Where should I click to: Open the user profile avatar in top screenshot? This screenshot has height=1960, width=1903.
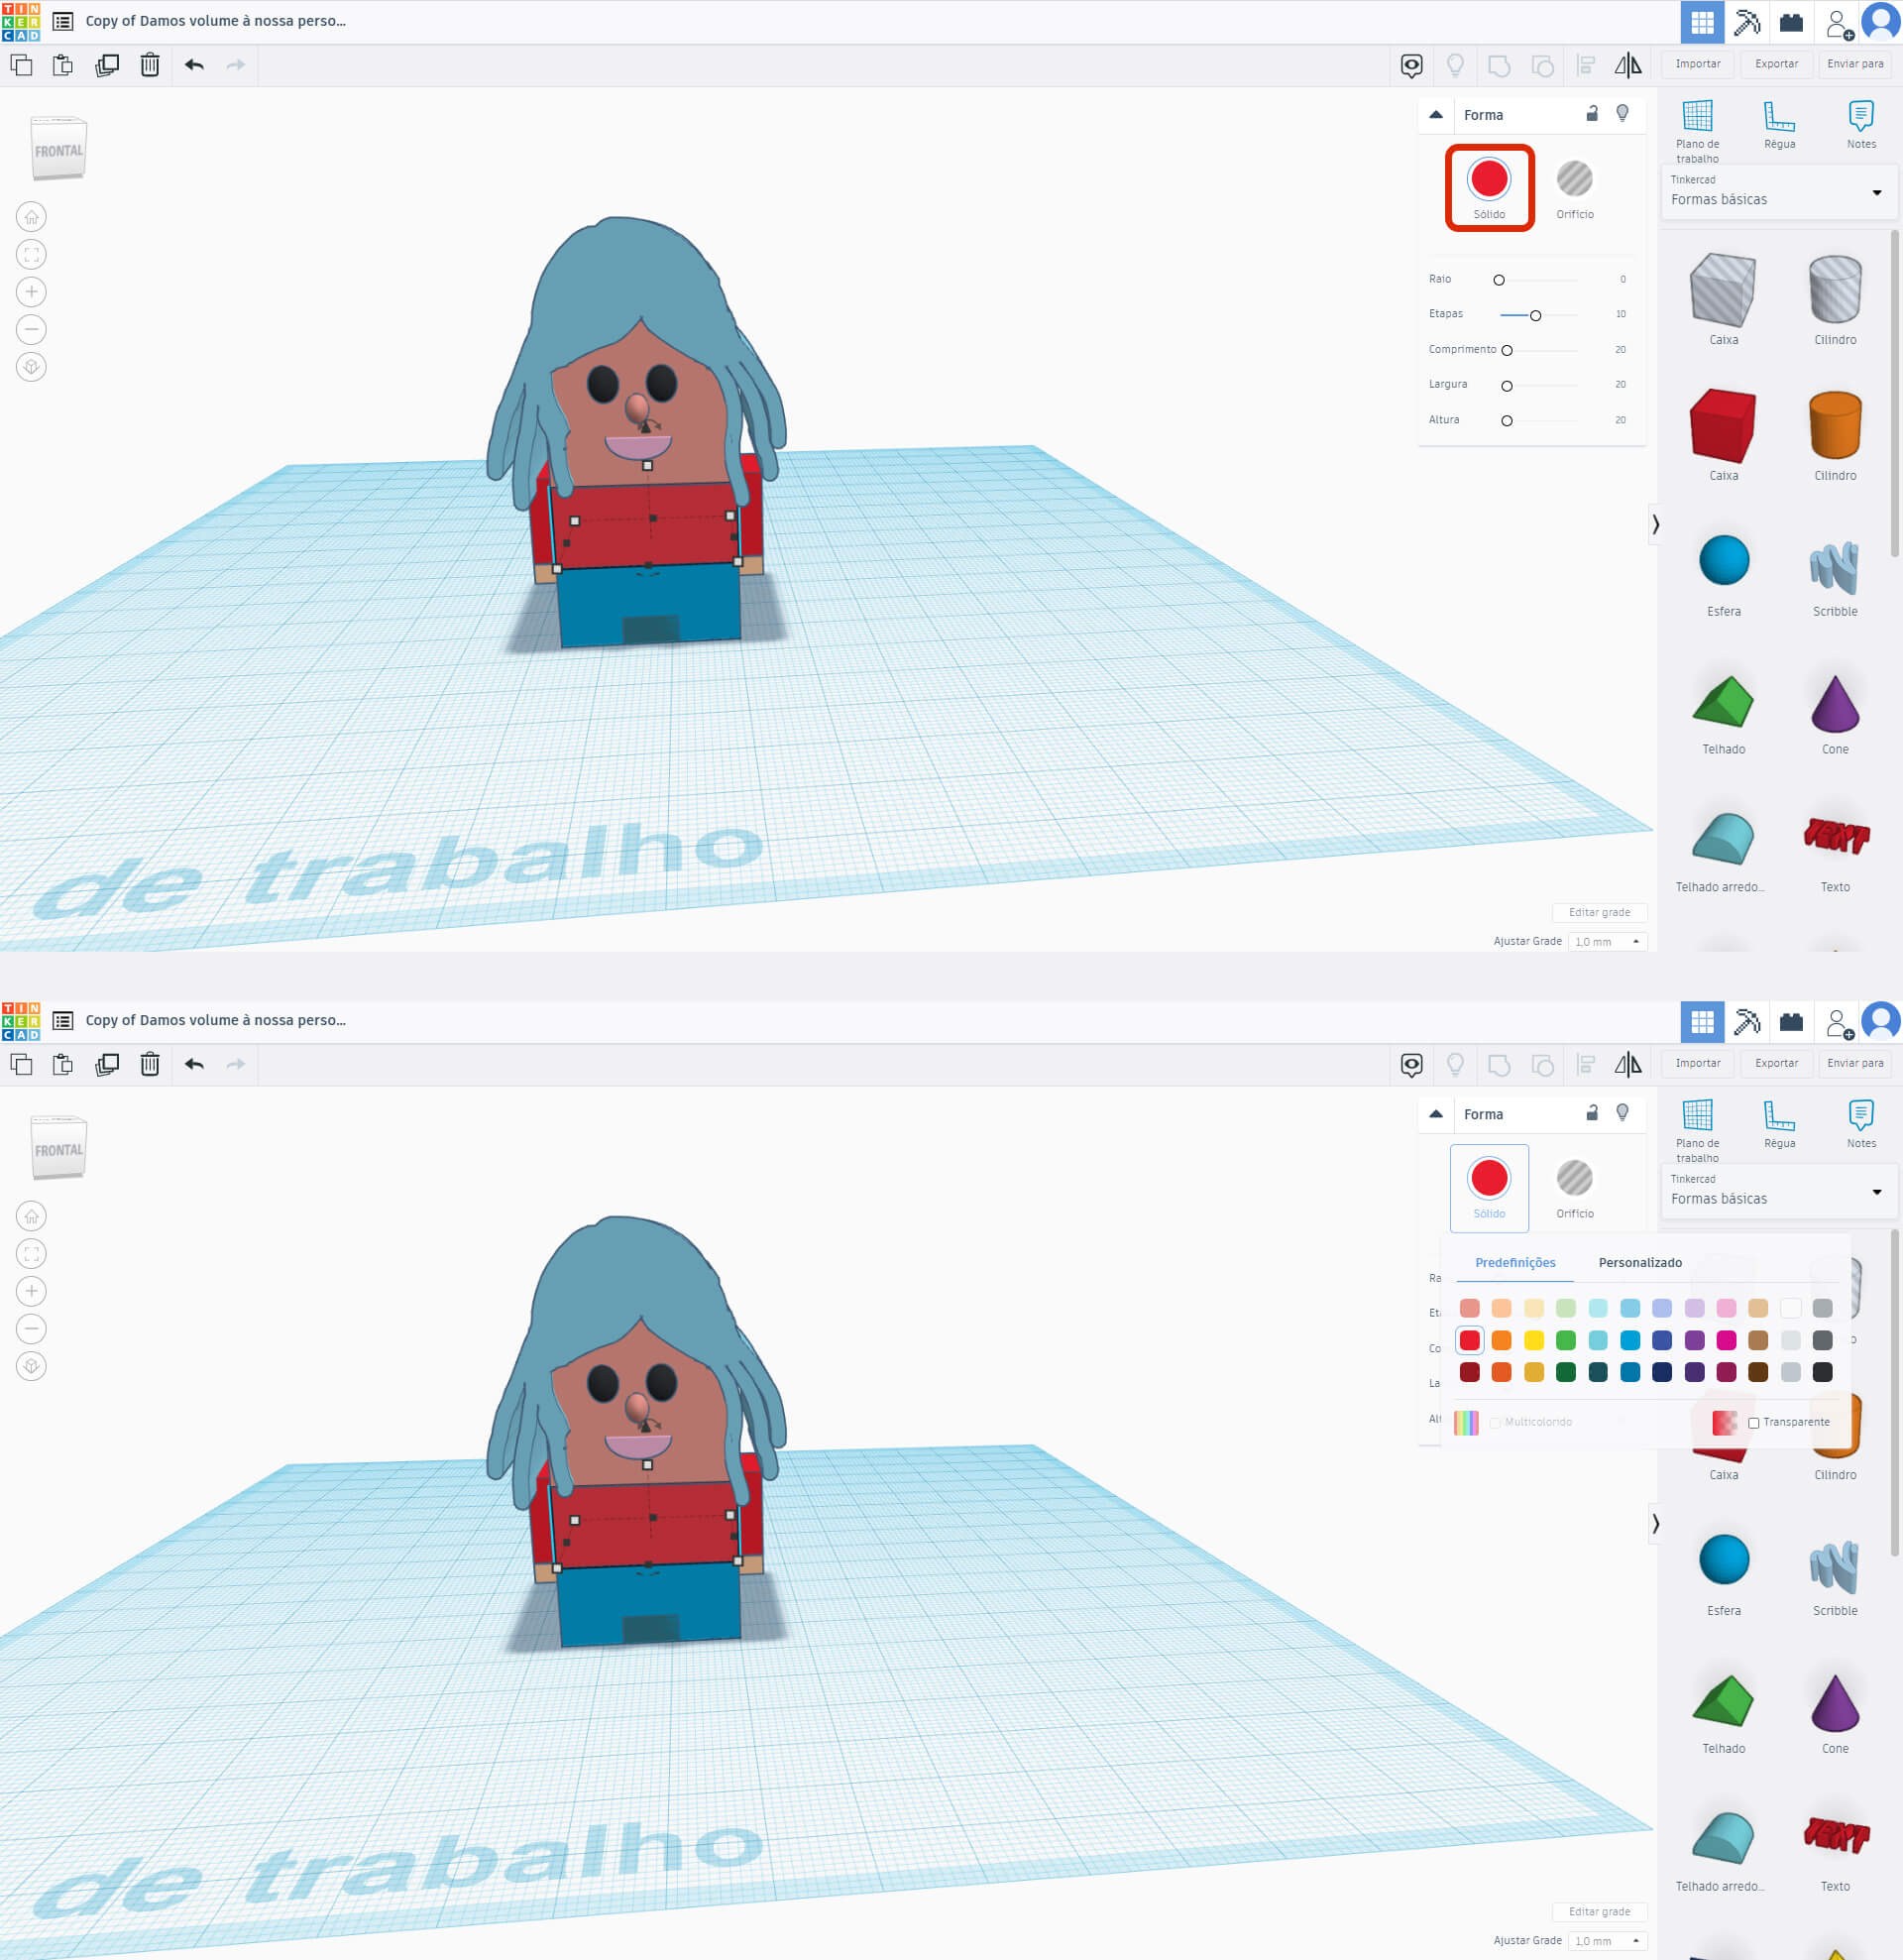tap(1881, 22)
